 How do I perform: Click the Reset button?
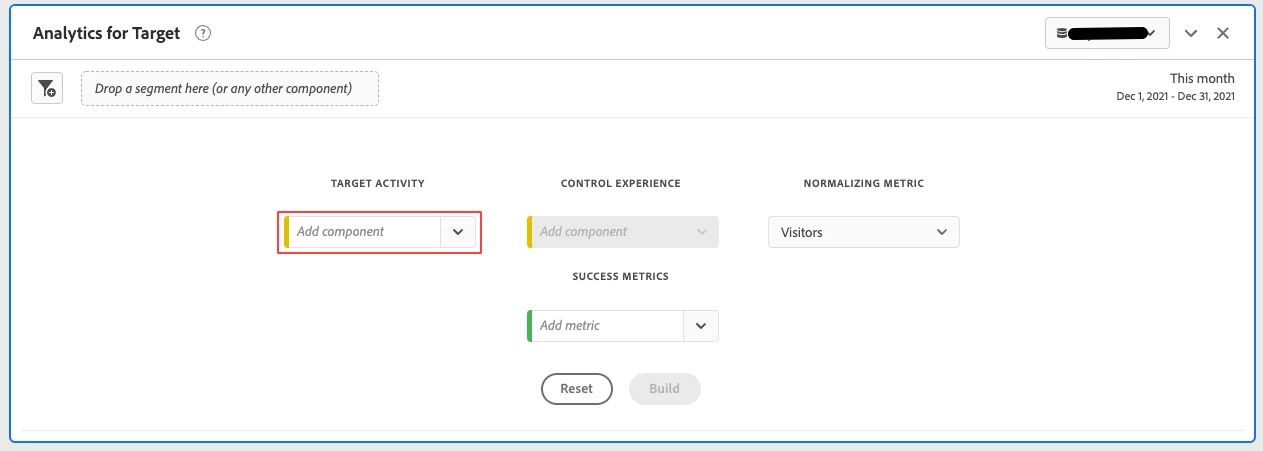576,389
